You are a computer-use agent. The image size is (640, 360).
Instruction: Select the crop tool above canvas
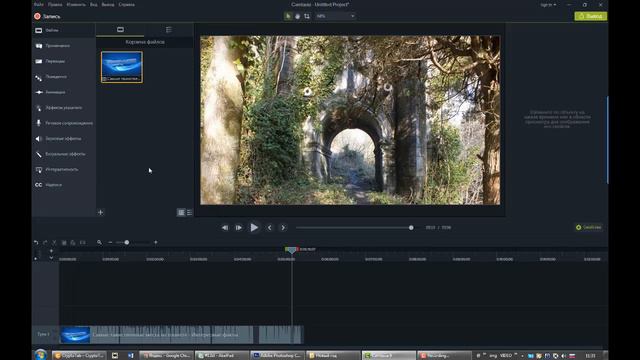pos(307,16)
